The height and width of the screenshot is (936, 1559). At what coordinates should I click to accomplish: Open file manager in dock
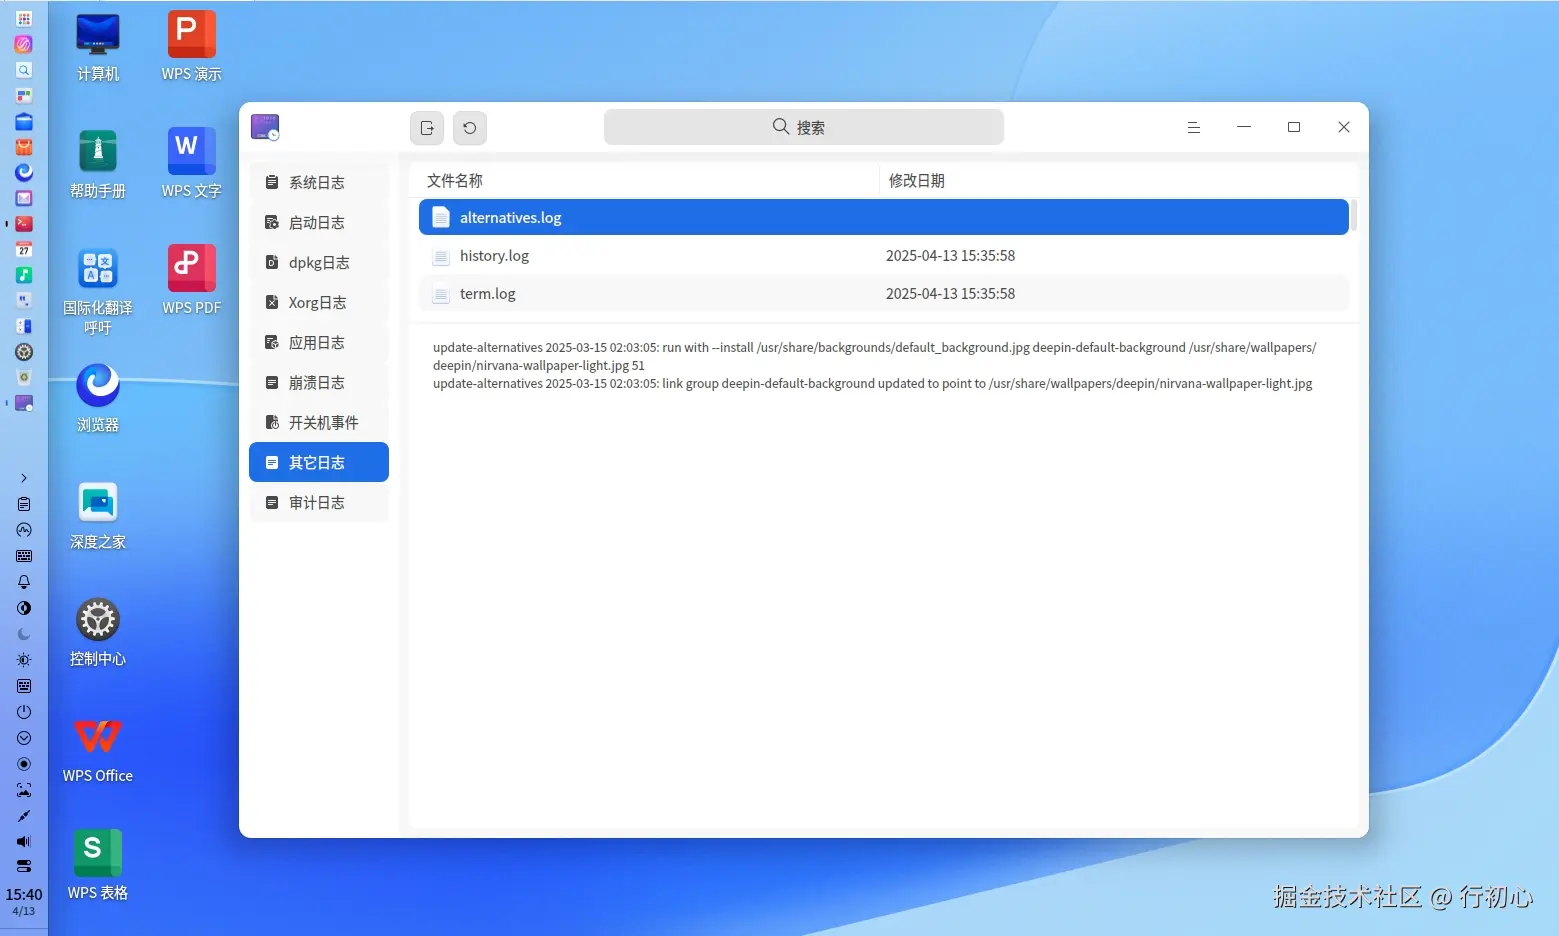point(24,121)
